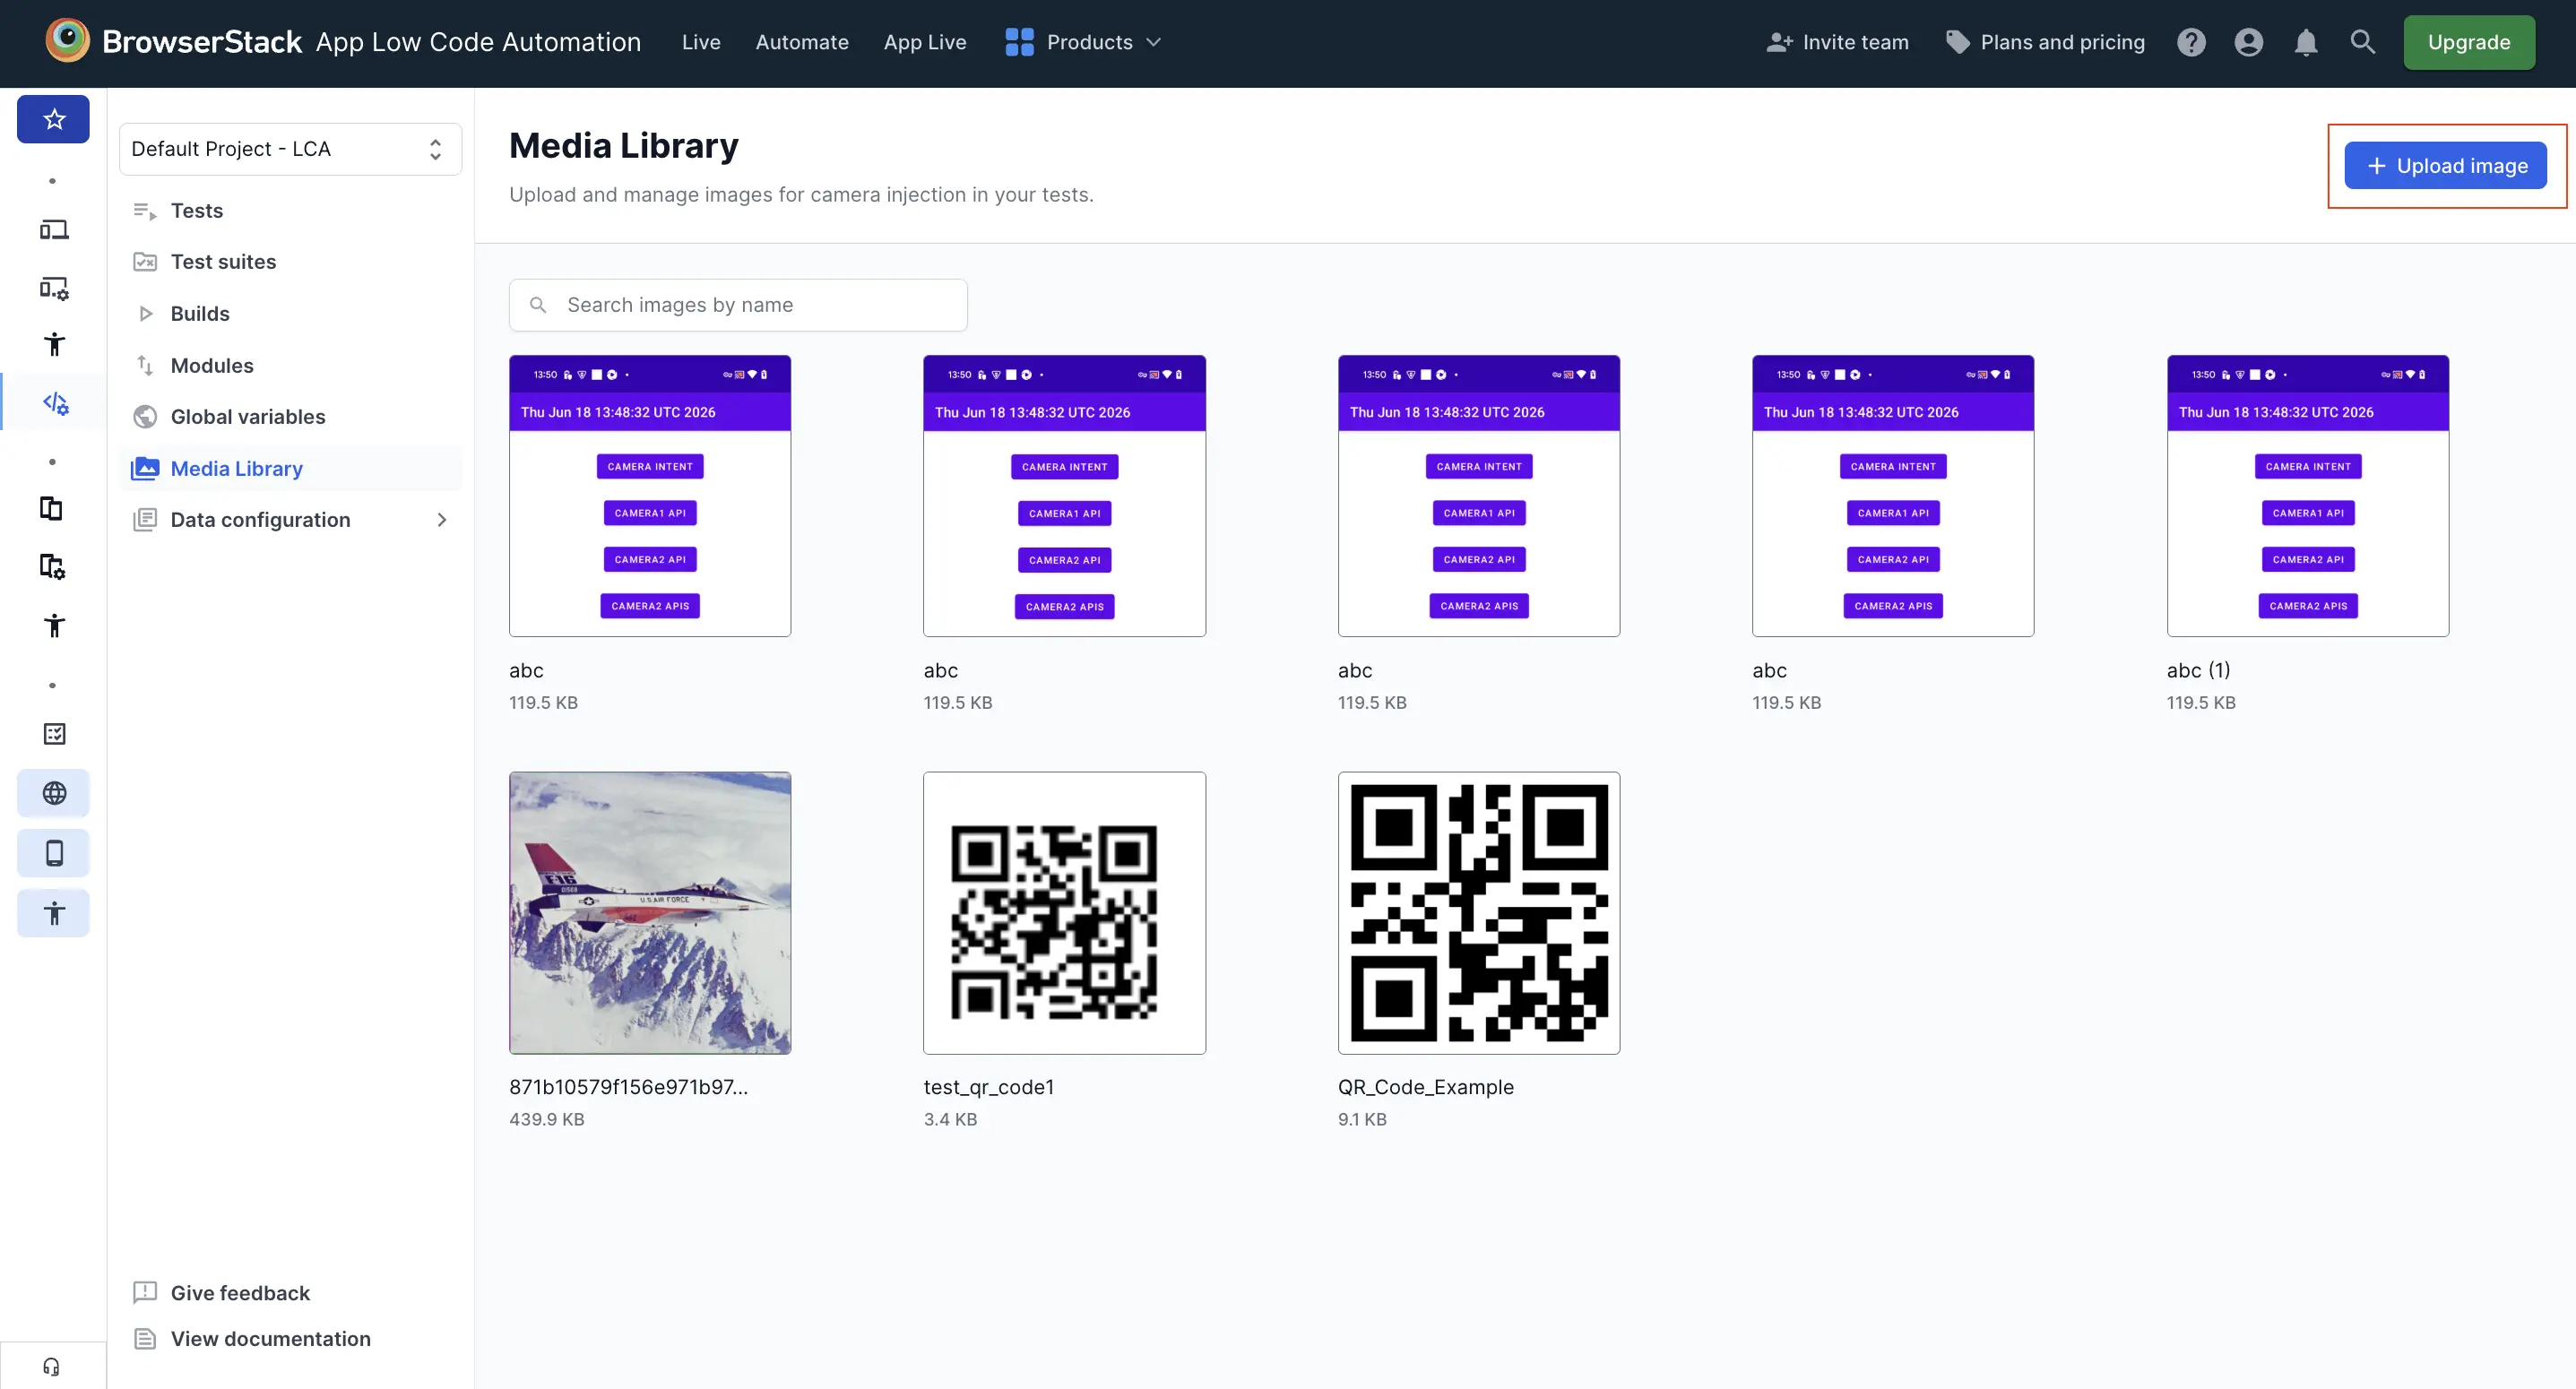Viewport: 2576px width, 1389px height.
Task: Click the Search images by name field
Action: 738,305
